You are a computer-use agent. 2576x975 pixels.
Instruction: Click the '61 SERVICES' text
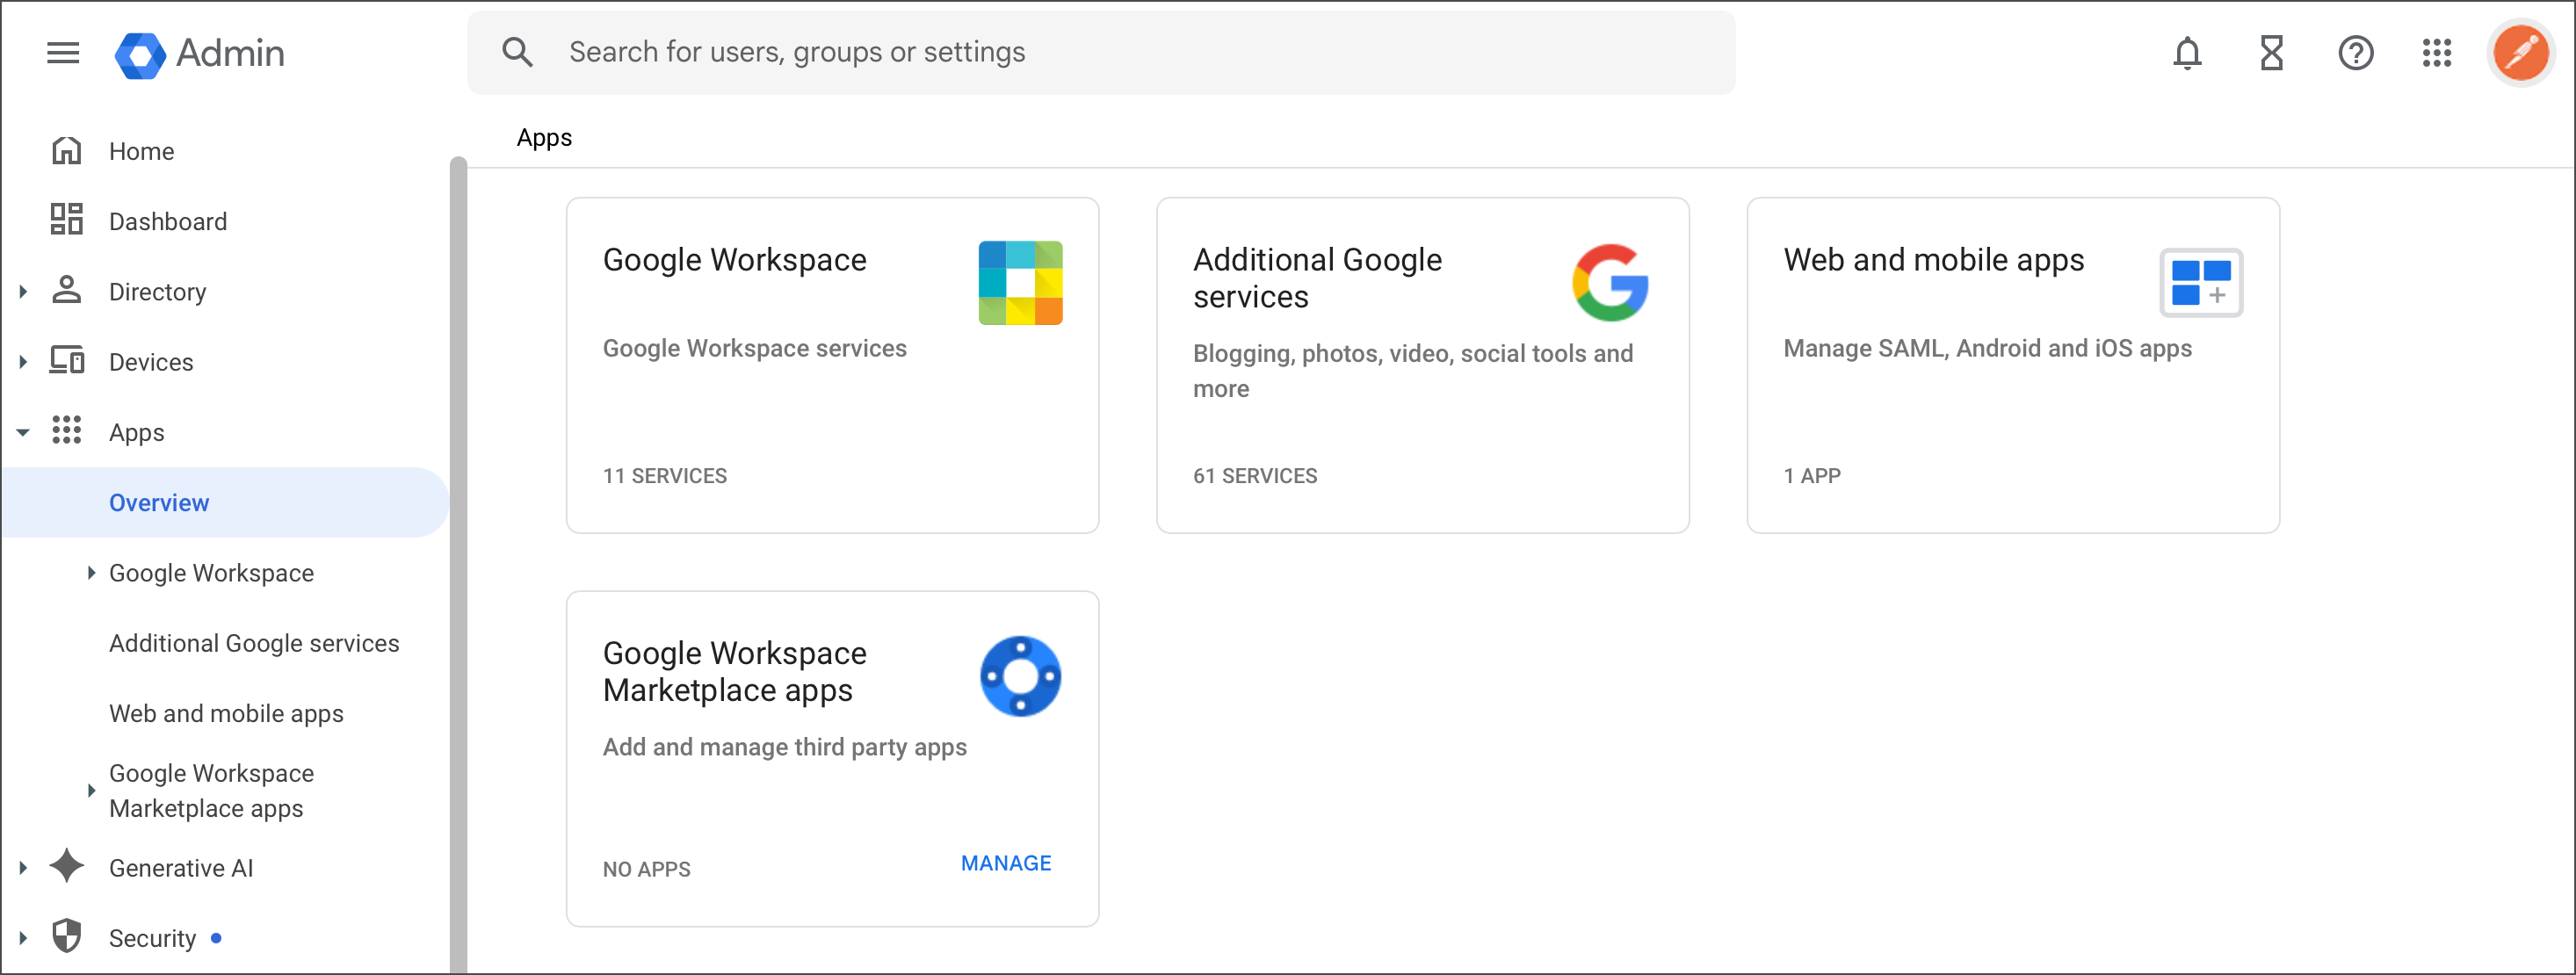(x=1254, y=476)
